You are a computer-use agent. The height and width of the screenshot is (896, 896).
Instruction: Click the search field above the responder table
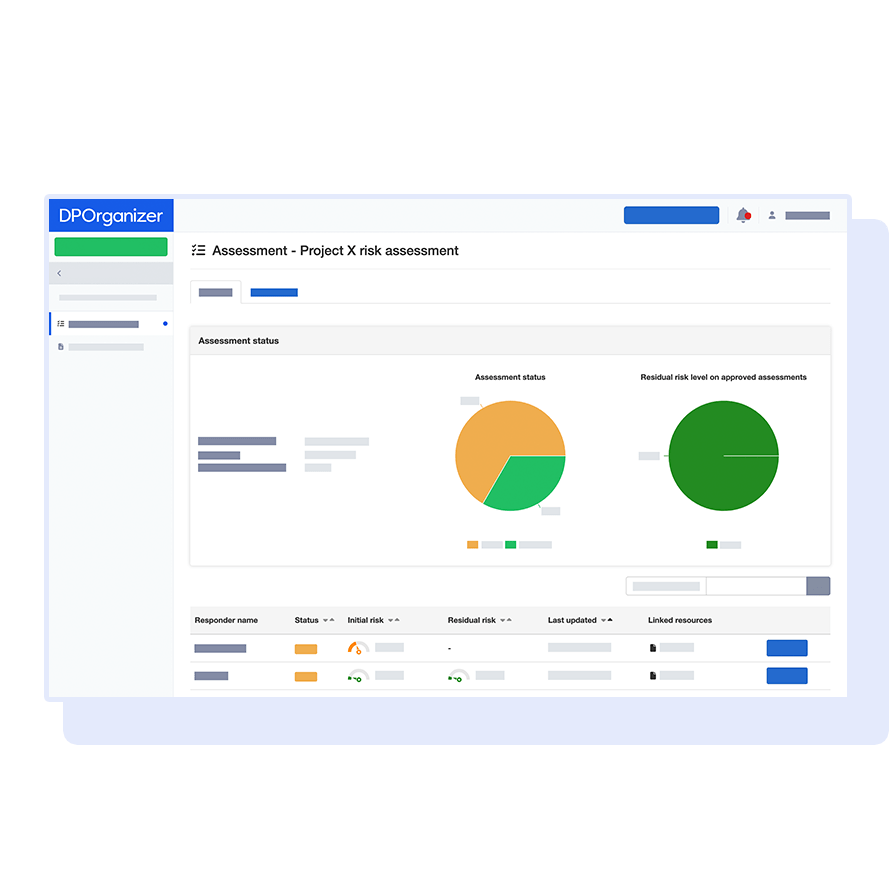click(665, 585)
